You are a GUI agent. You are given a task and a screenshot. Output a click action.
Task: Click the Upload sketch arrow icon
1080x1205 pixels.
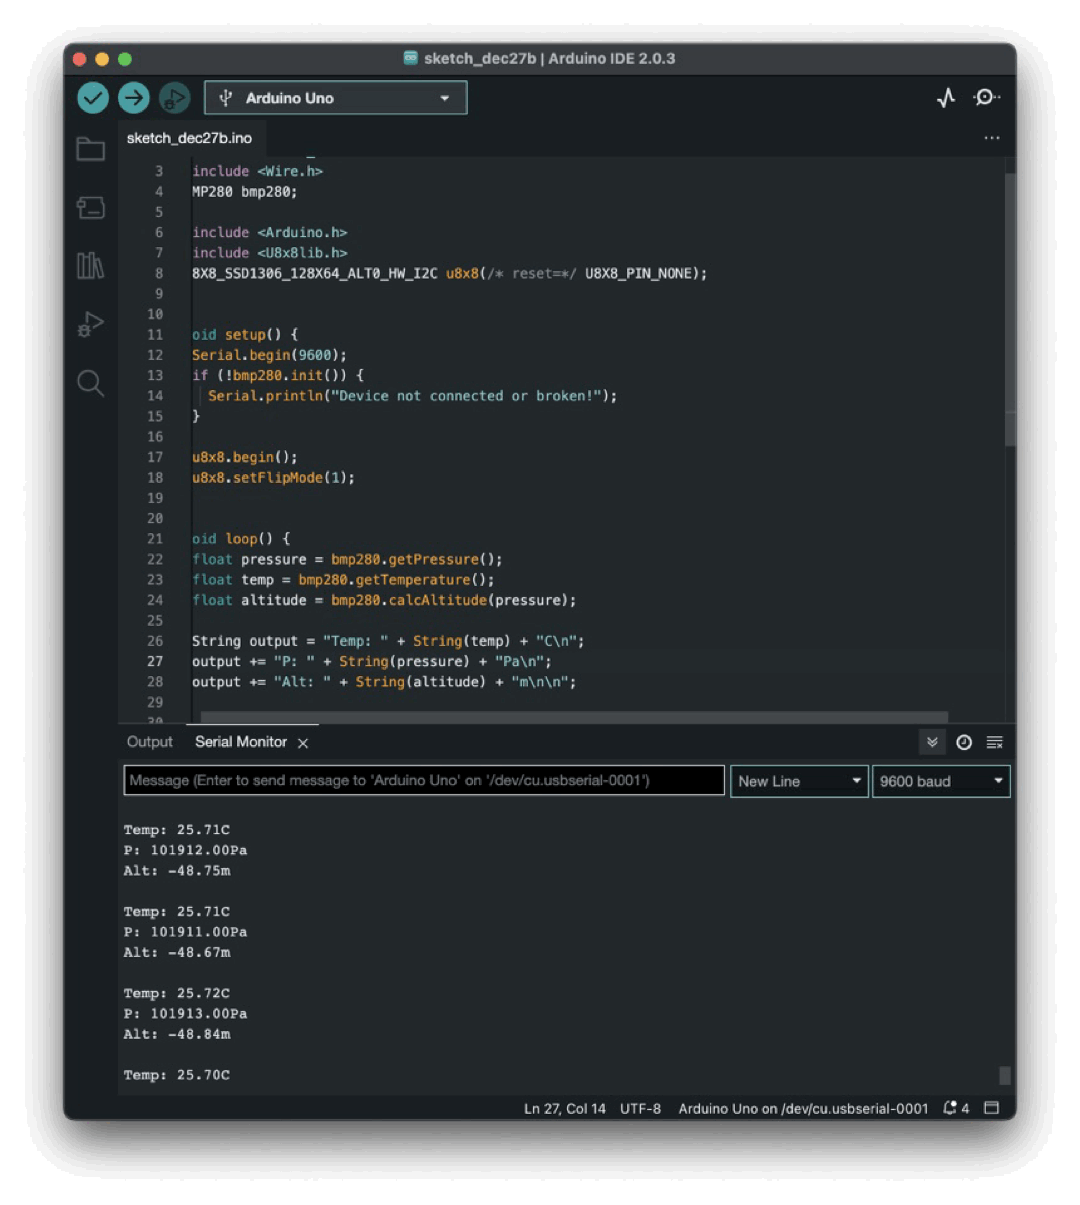133,97
